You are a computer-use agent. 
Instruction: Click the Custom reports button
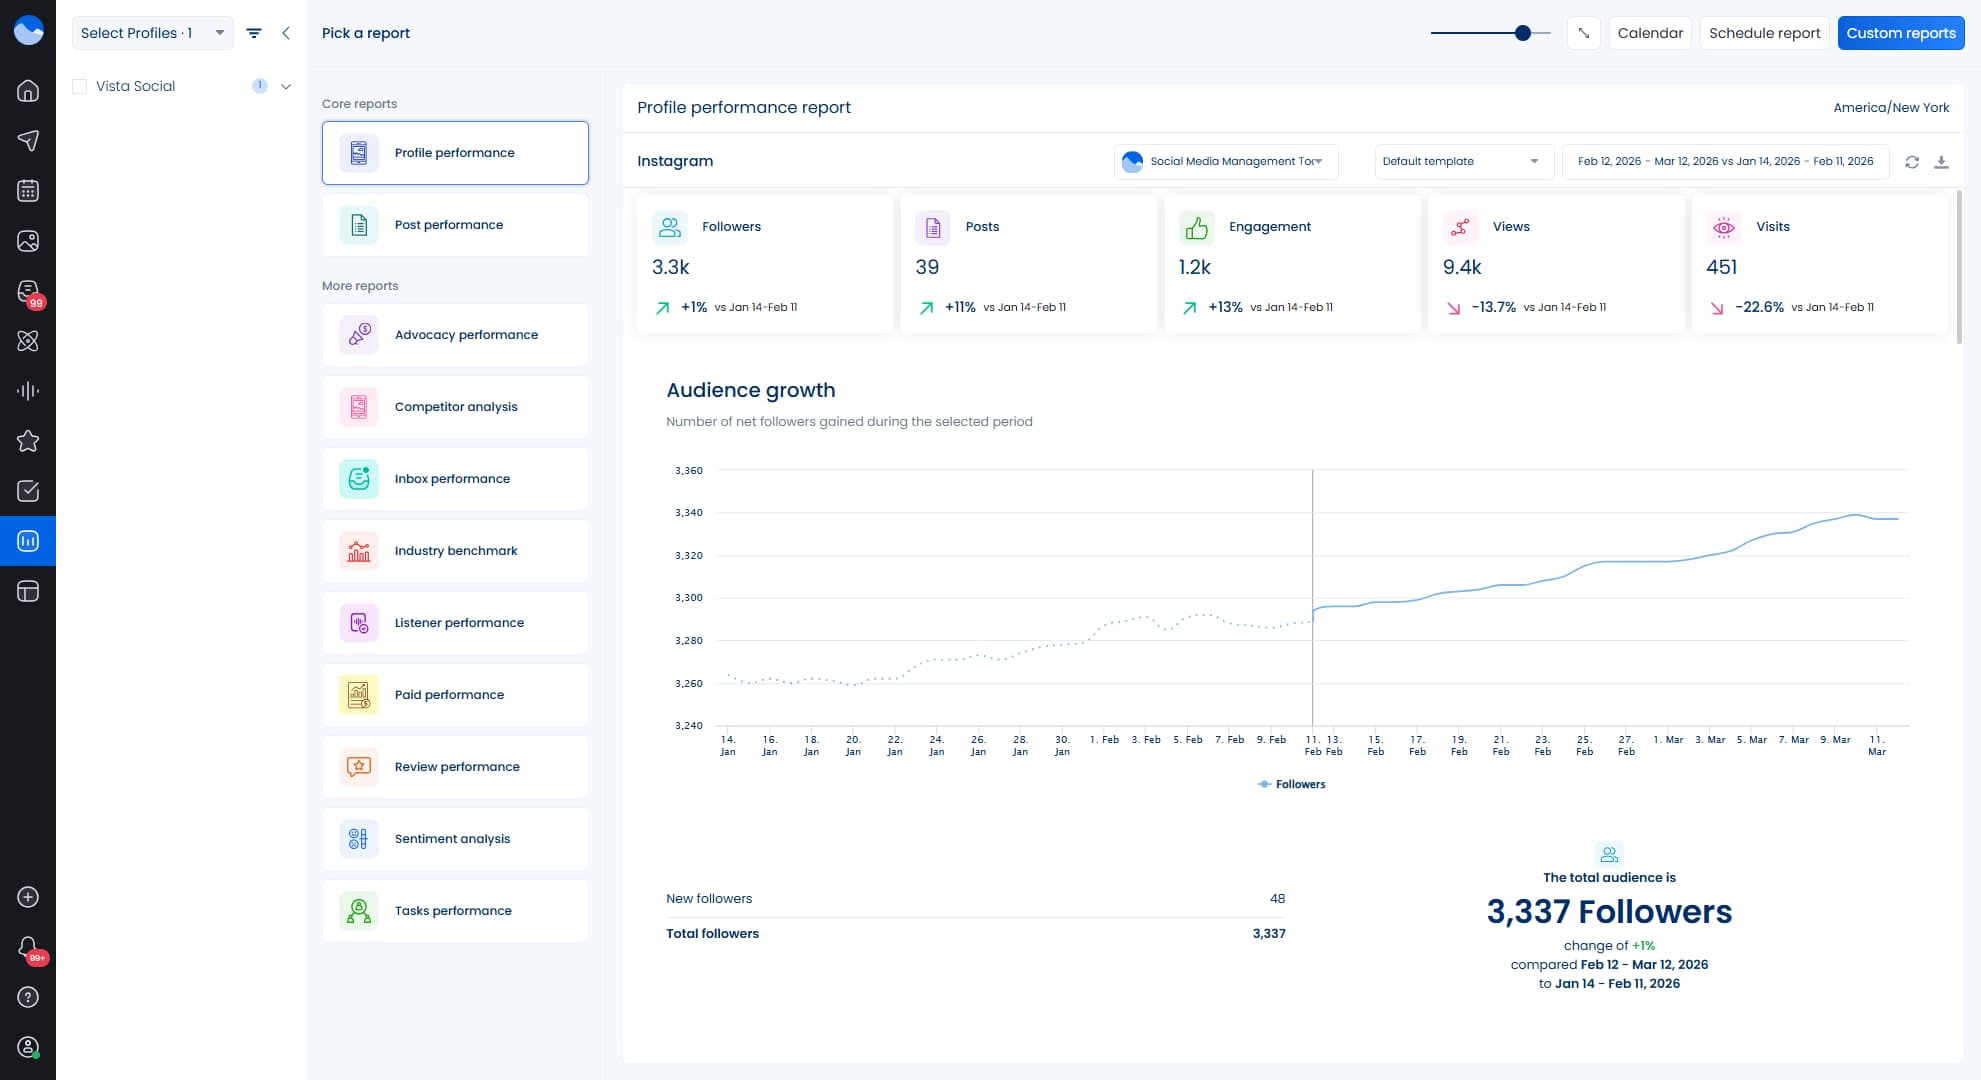(x=1899, y=32)
